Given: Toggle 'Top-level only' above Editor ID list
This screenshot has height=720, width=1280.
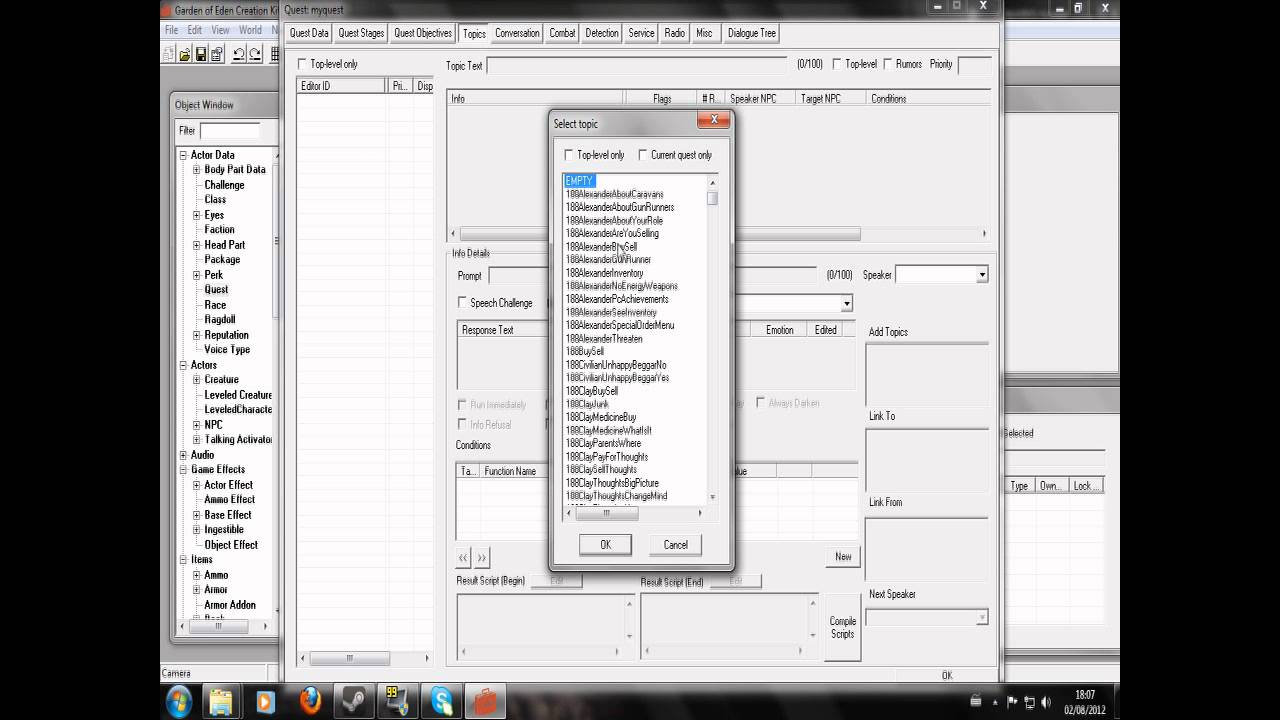Looking at the screenshot, I should pos(303,64).
